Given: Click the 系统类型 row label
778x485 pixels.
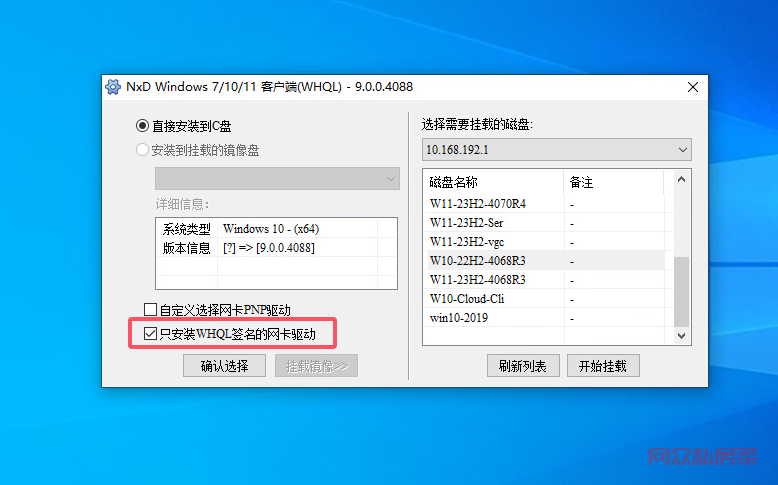Looking at the screenshot, I should pyautogui.click(x=187, y=229).
